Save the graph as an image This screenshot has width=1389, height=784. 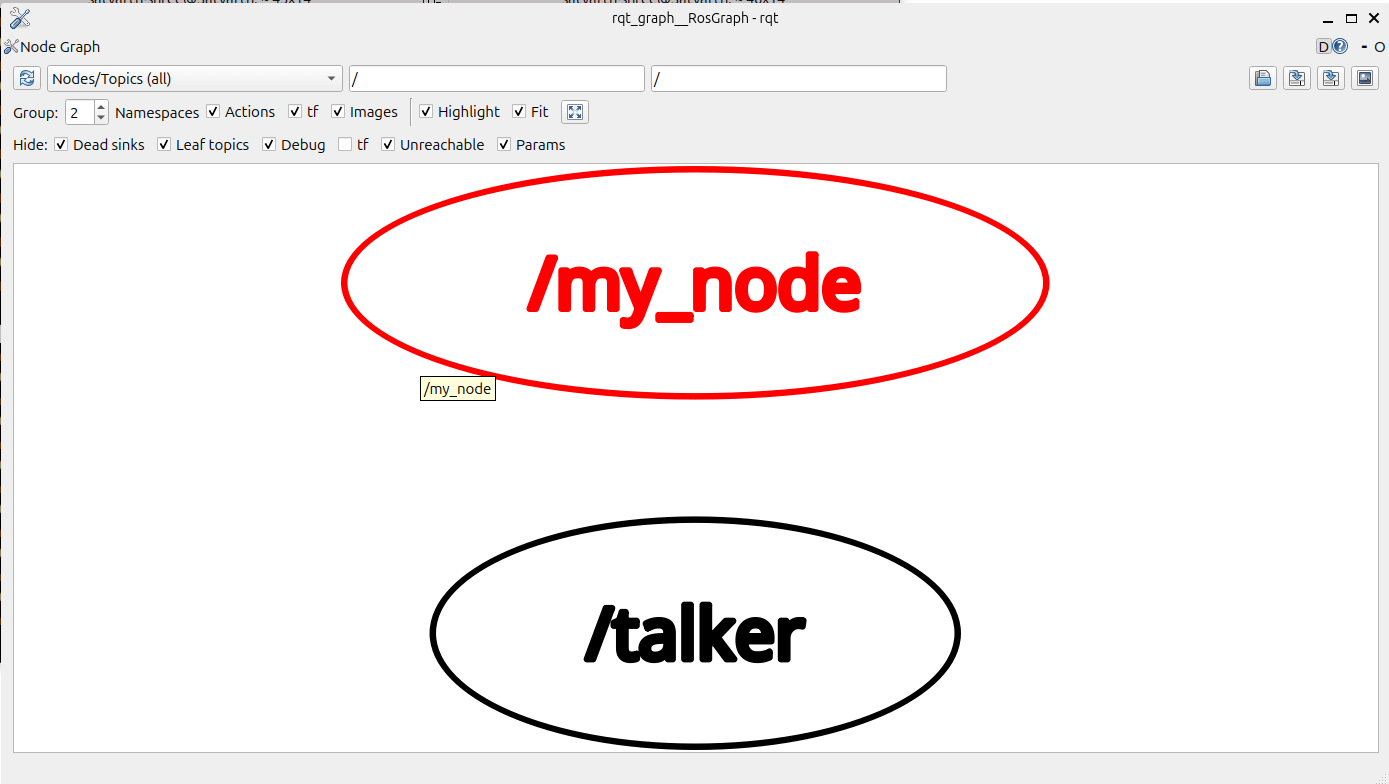1365,79
